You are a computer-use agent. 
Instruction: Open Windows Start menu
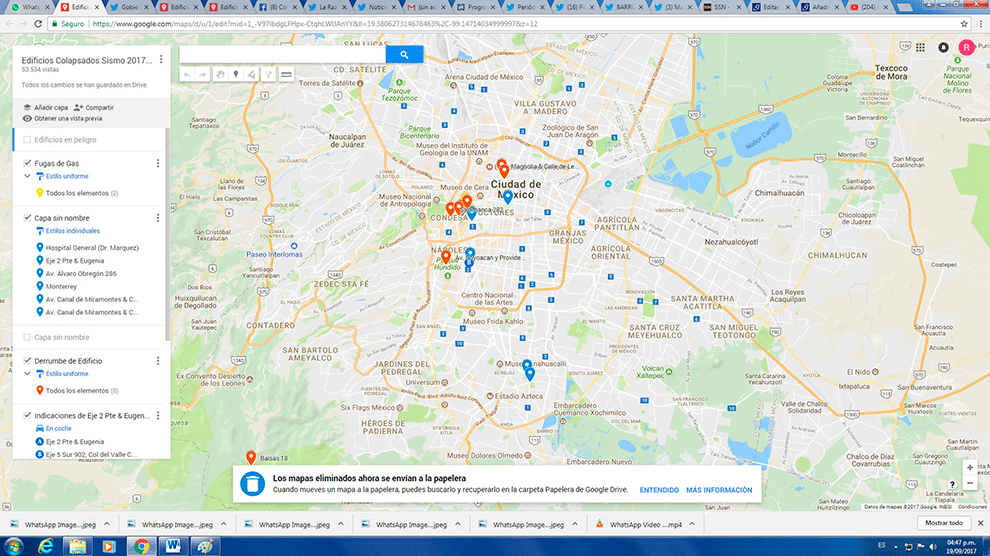point(13,546)
